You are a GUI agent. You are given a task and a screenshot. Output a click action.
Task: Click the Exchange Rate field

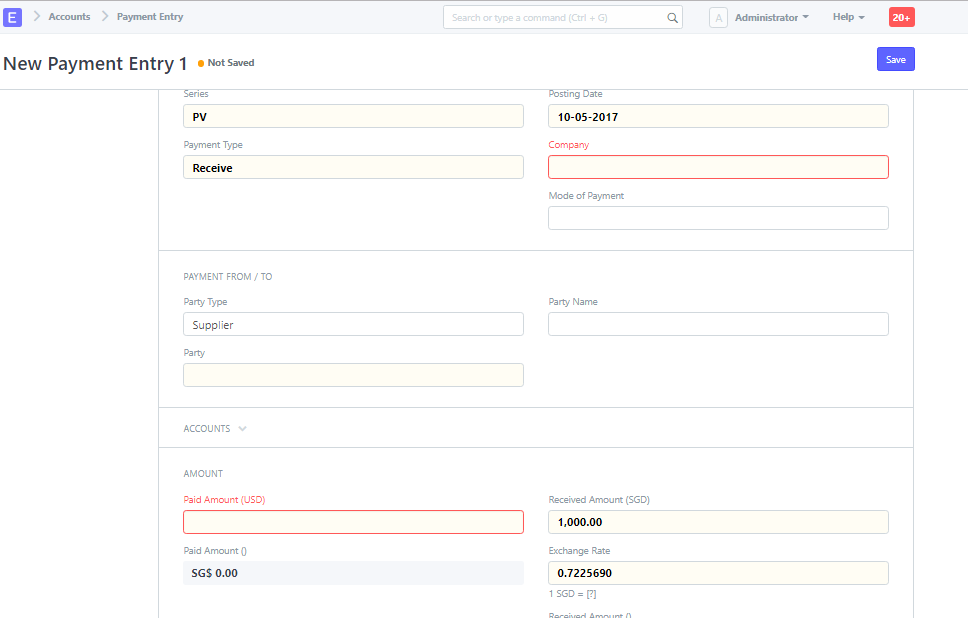(718, 573)
